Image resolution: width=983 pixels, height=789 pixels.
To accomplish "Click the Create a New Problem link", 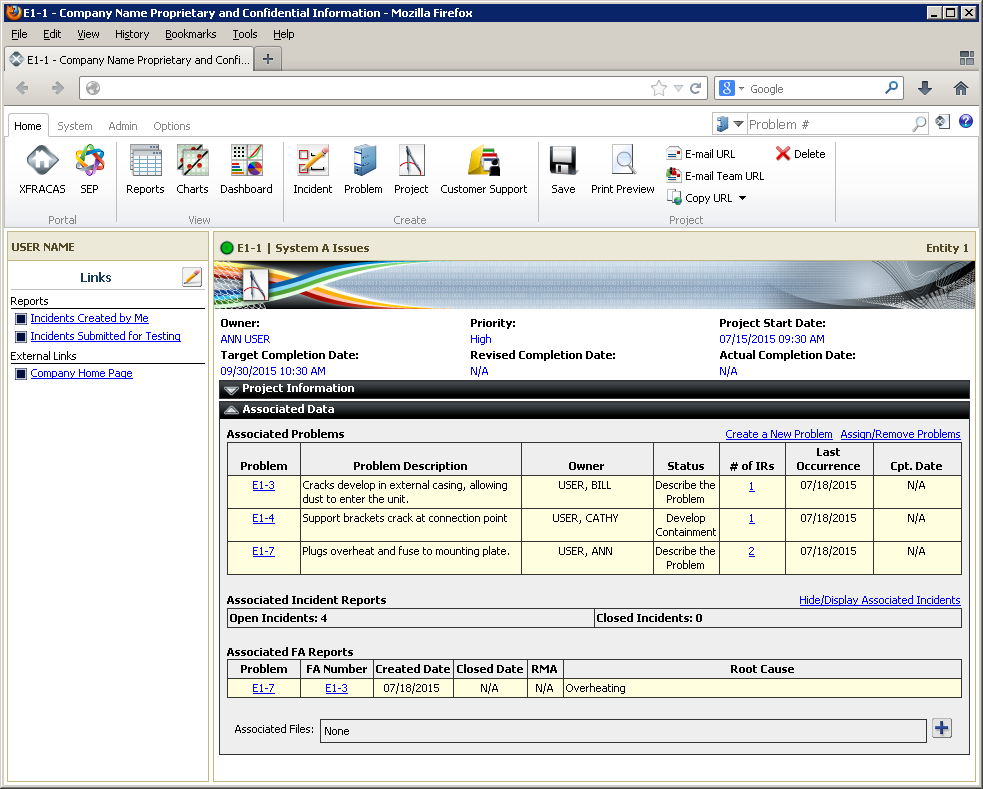I will (778, 434).
